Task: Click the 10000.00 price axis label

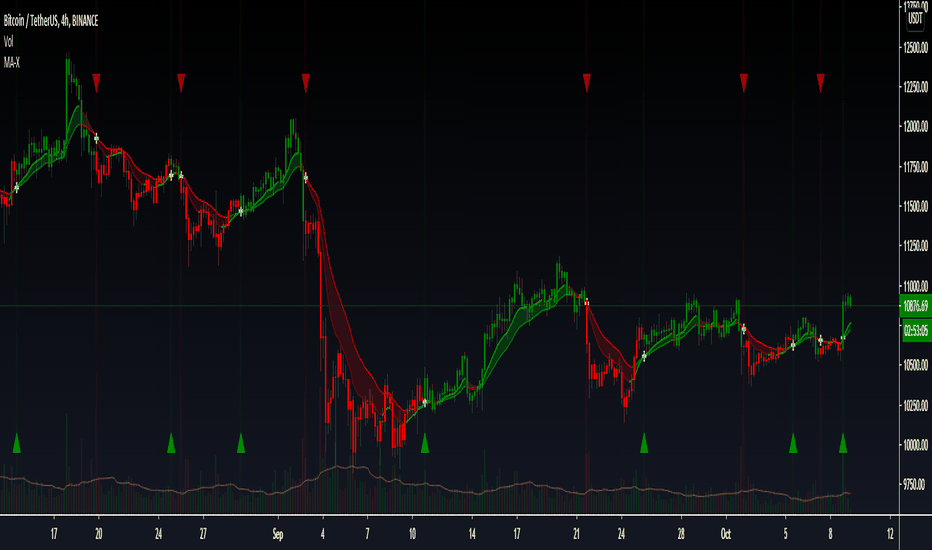Action: click(915, 445)
